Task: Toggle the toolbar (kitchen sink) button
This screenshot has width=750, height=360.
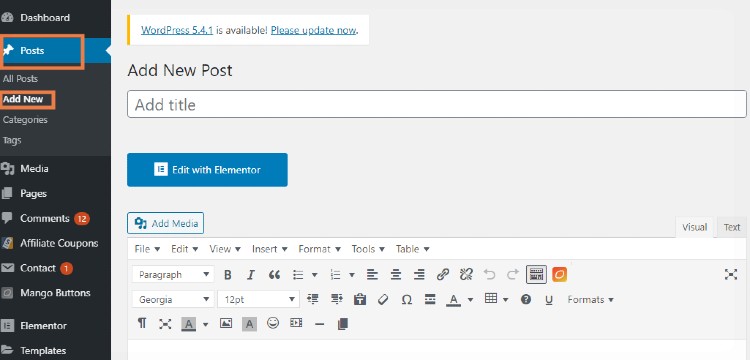Action: (x=536, y=274)
